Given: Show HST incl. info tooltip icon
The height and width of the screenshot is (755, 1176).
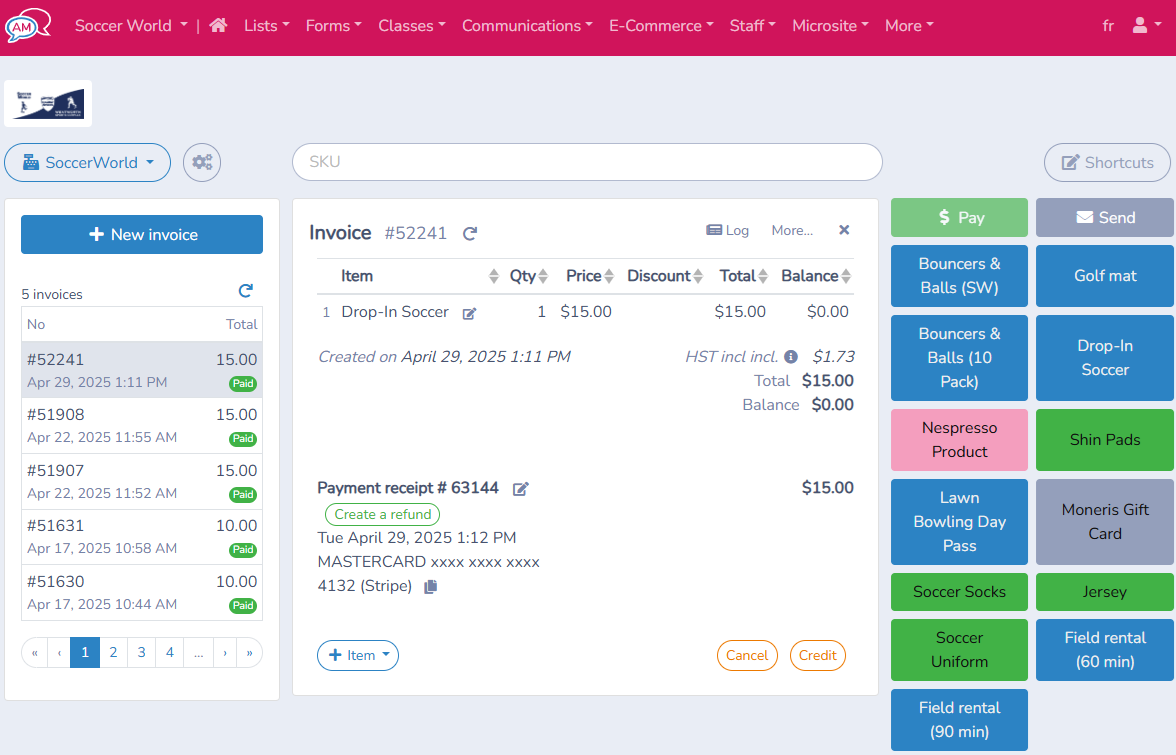Looking at the screenshot, I should 791,357.
